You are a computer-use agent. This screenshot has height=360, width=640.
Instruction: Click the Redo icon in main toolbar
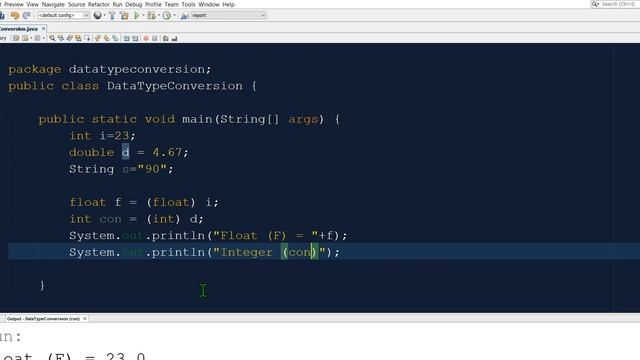27,16
